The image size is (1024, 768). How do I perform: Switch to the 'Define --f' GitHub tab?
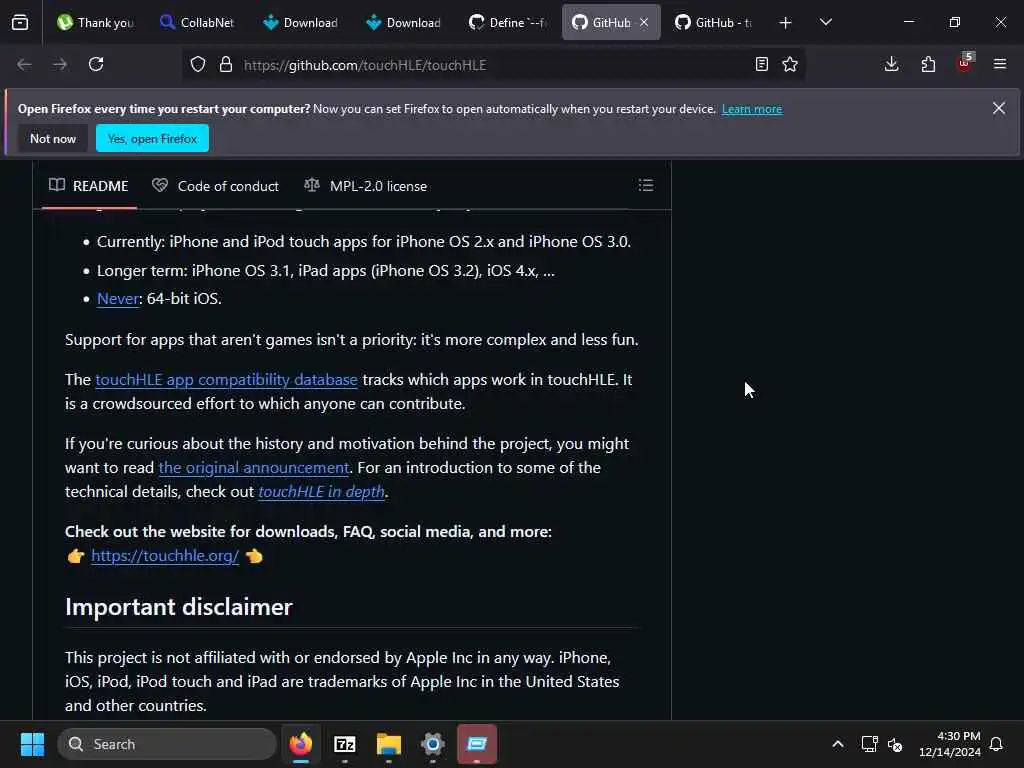[506, 22]
